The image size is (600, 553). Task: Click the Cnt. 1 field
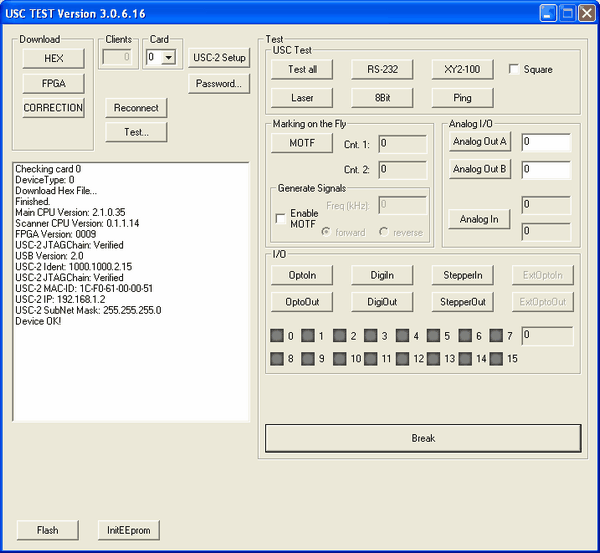pyautogui.click(x=403, y=144)
